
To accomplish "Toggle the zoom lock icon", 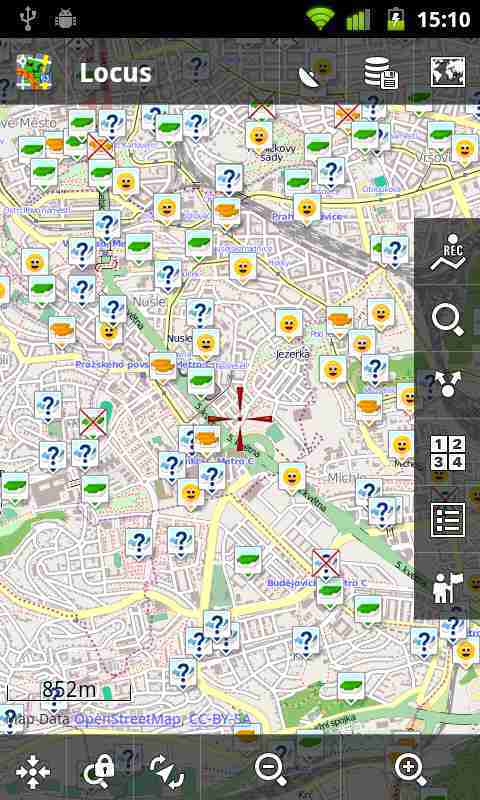I will 98,771.
